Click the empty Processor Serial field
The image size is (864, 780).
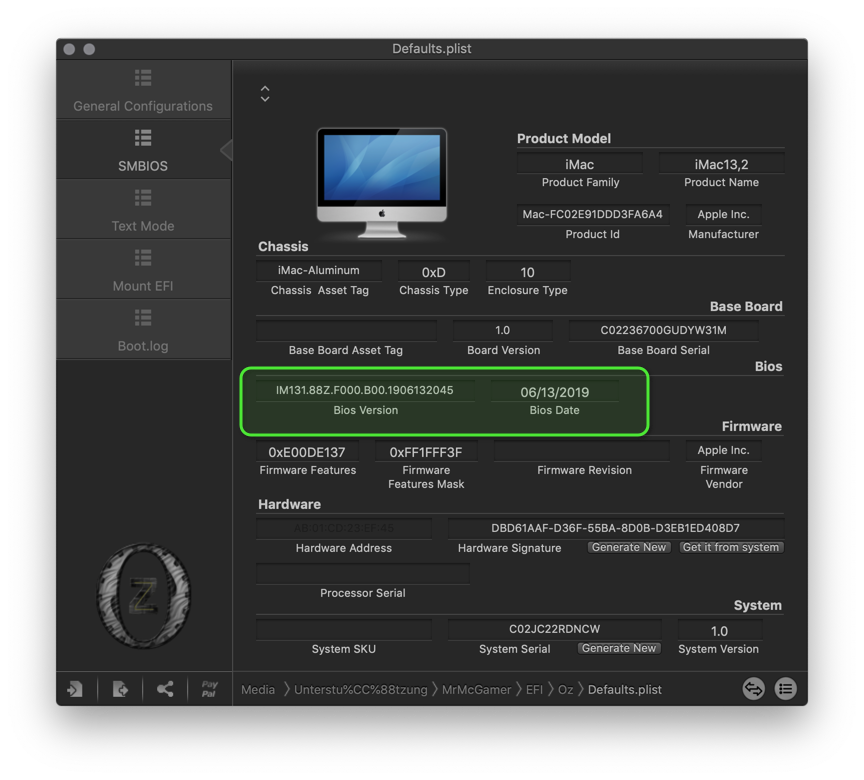(363, 573)
